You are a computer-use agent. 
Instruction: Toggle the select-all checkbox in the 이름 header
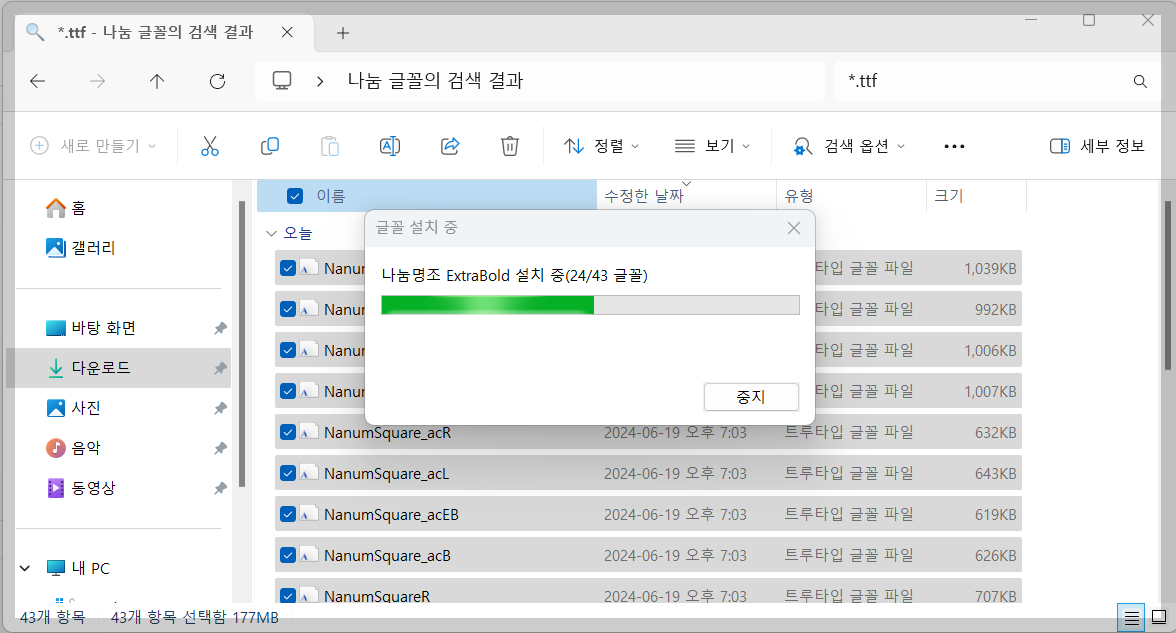(x=294, y=195)
